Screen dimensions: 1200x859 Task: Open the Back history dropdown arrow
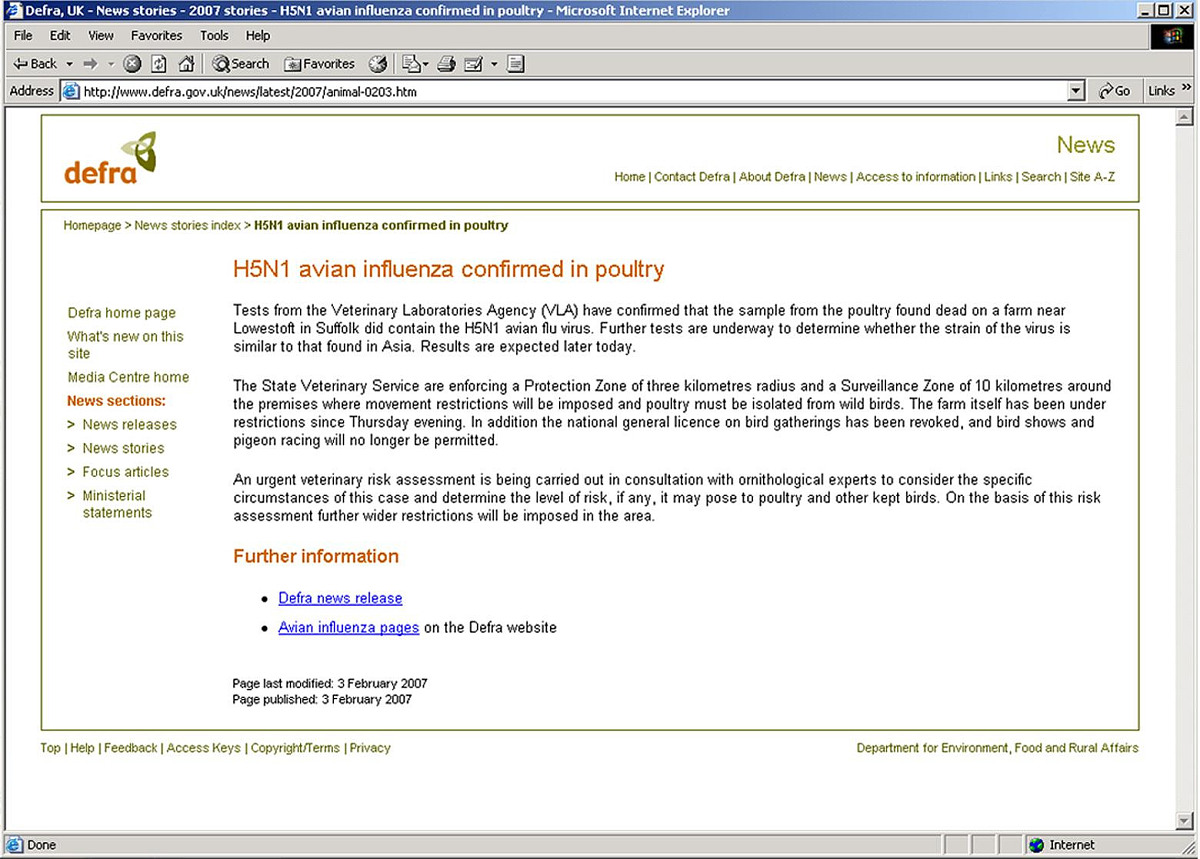pyautogui.click(x=69, y=63)
